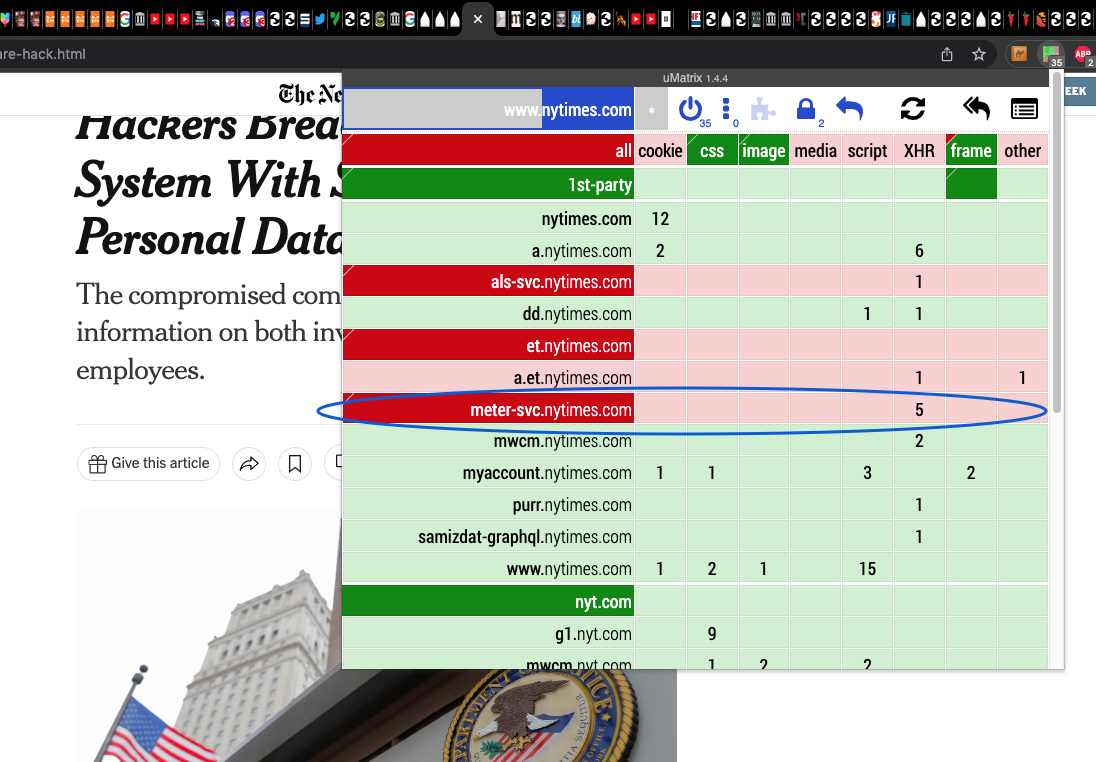The image size is (1096, 762).
Task: Toggle the red 'all' matrix header cell
Action: (488, 151)
